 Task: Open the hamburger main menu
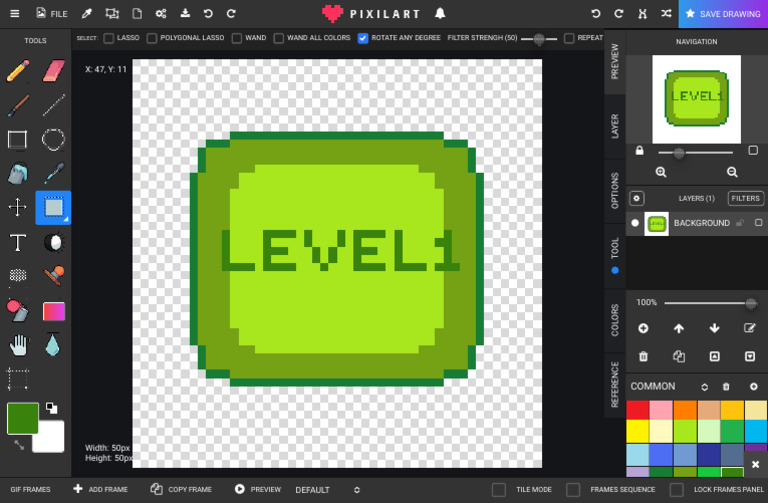click(15, 14)
